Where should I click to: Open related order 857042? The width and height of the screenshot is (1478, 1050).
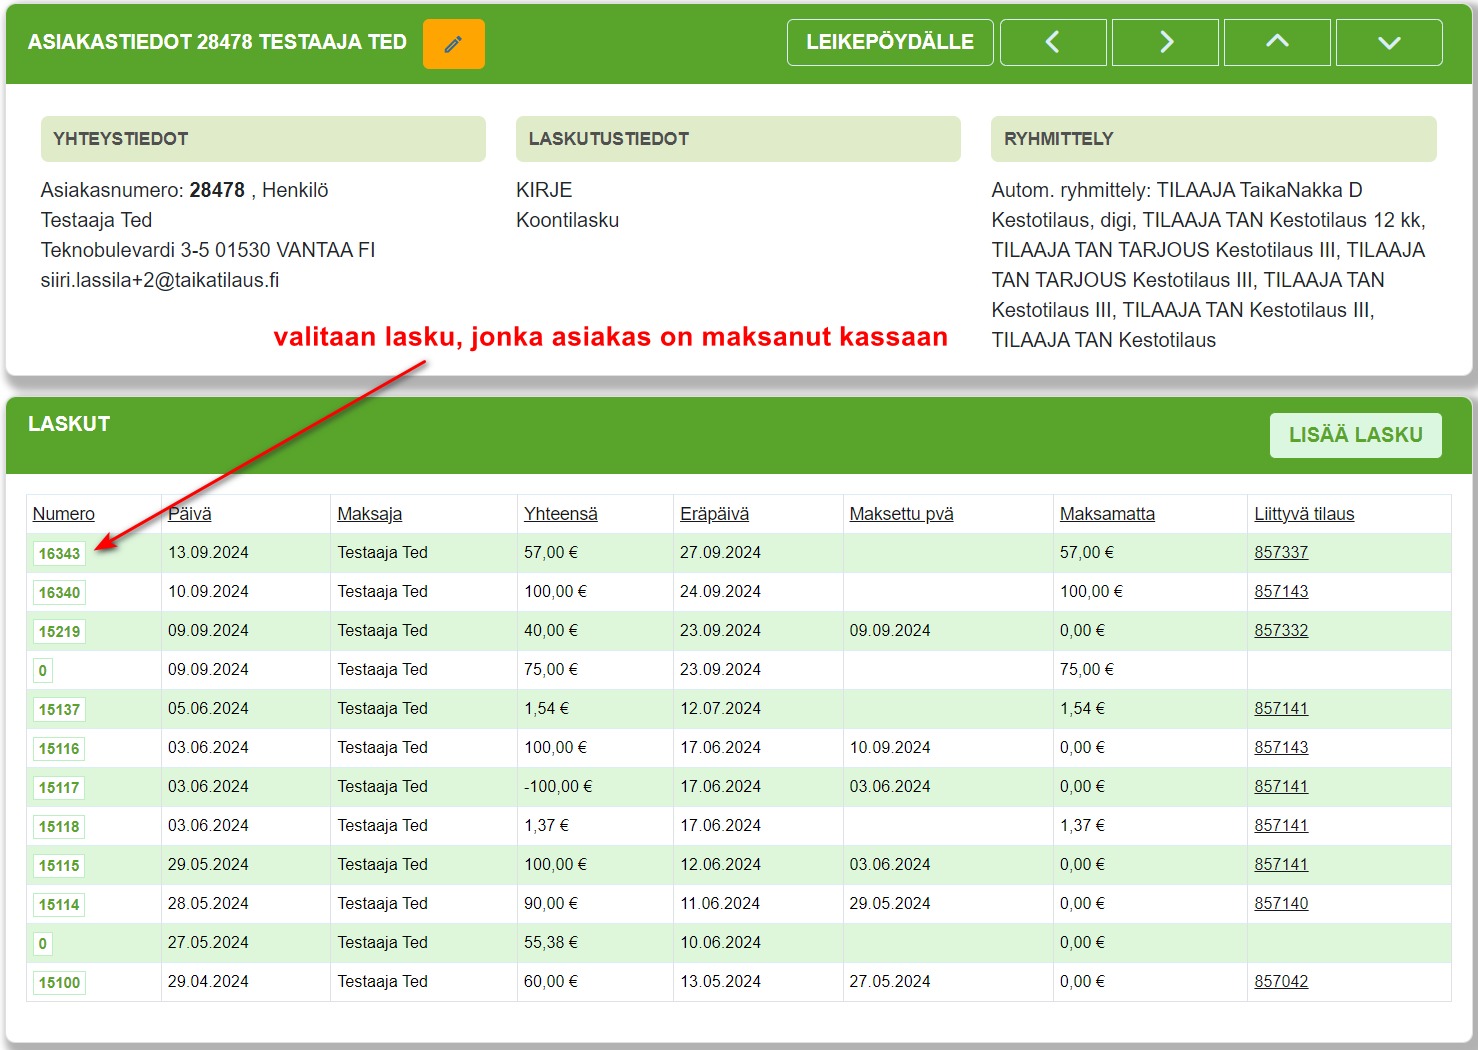[1281, 981]
